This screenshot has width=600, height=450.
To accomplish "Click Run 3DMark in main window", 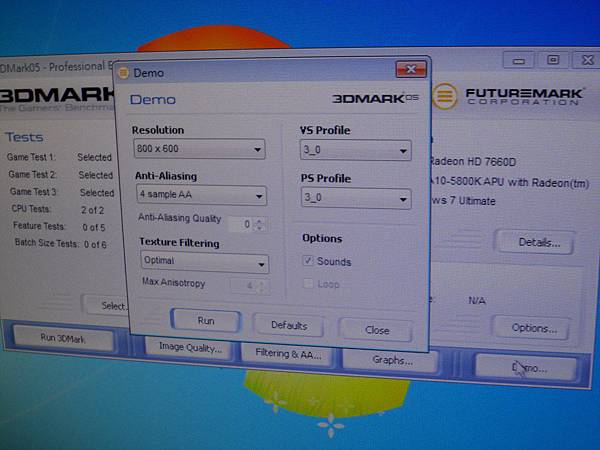I will 63,338.
